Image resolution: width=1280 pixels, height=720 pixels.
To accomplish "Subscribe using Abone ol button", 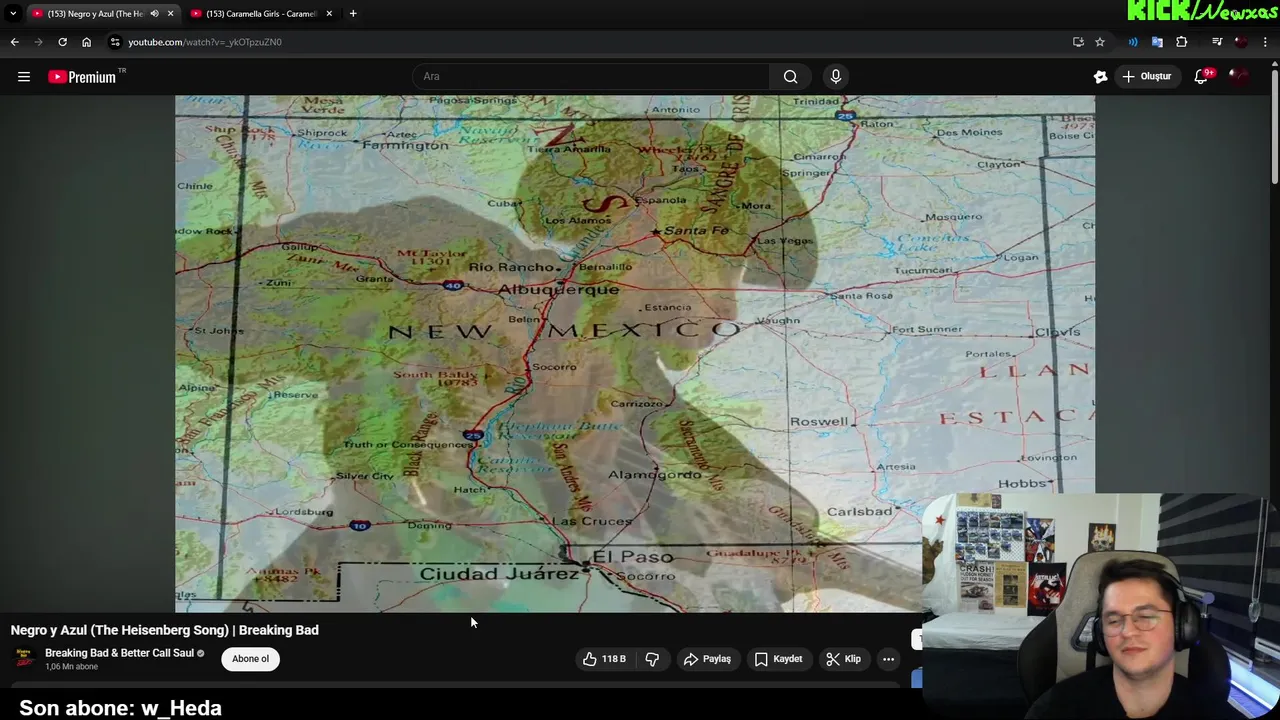I will (x=250, y=659).
